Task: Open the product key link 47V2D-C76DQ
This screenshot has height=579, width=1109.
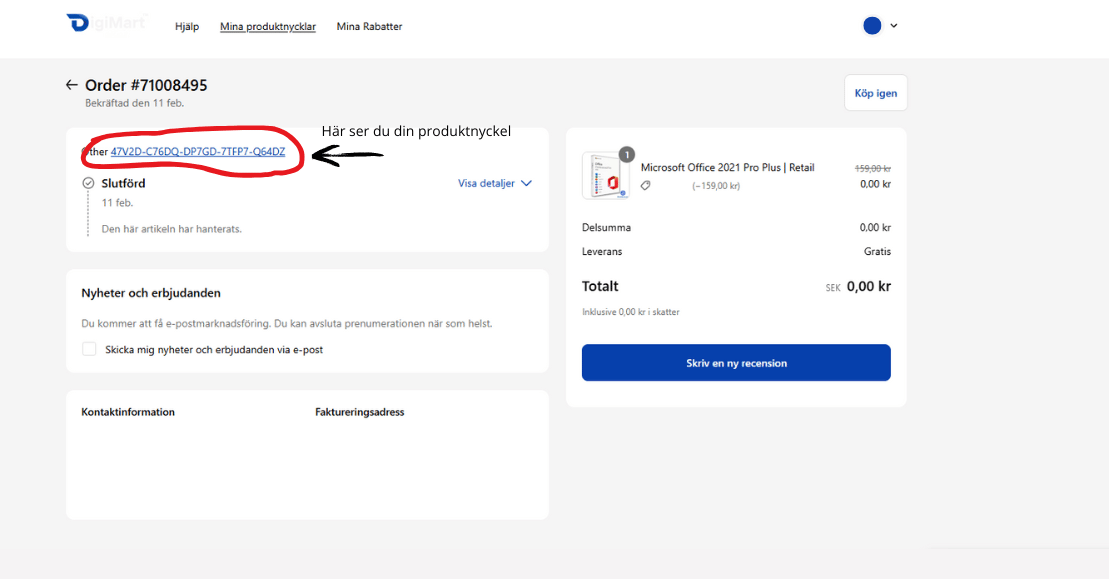Action: (x=198, y=151)
